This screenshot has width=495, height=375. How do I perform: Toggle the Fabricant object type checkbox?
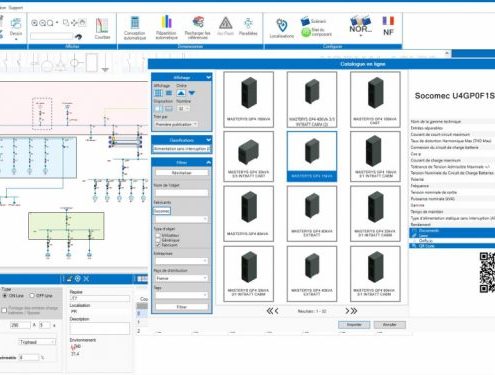click(x=158, y=245)
